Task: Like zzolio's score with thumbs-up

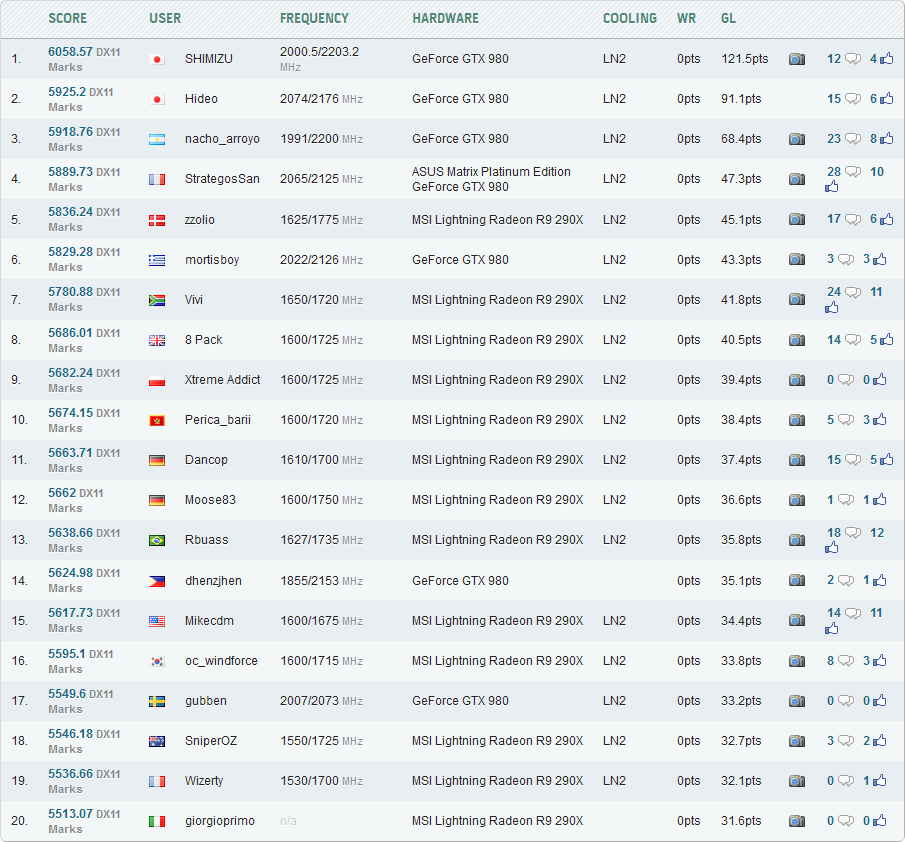Action: [x=887, y=219]
